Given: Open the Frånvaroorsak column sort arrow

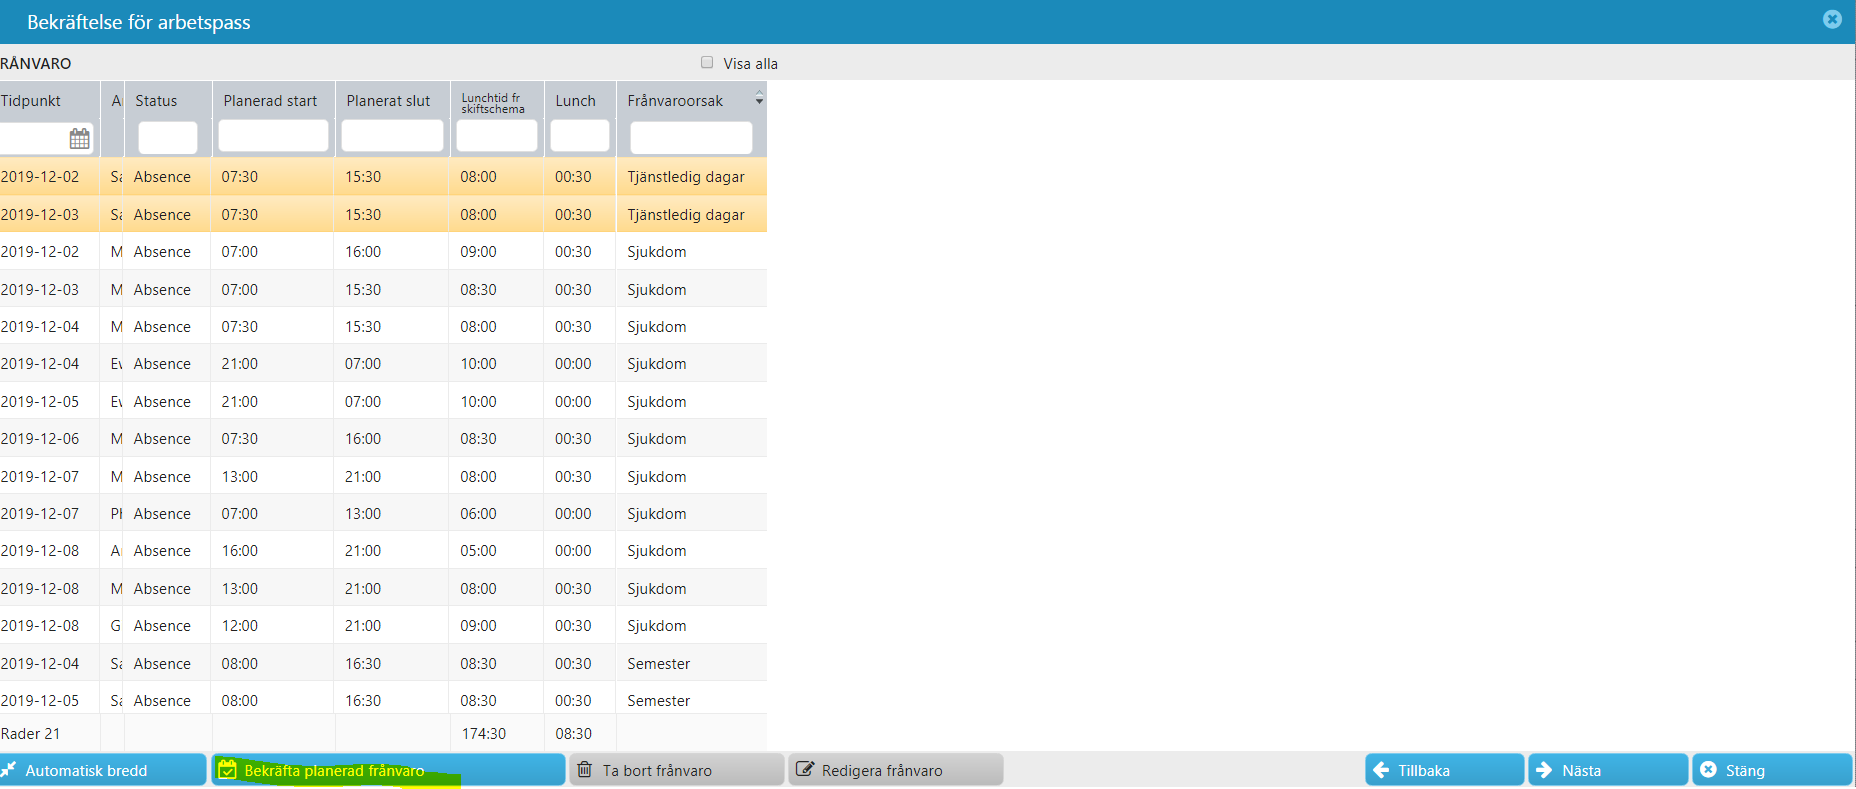Looking at the screenshot, I should coord(759,98).
